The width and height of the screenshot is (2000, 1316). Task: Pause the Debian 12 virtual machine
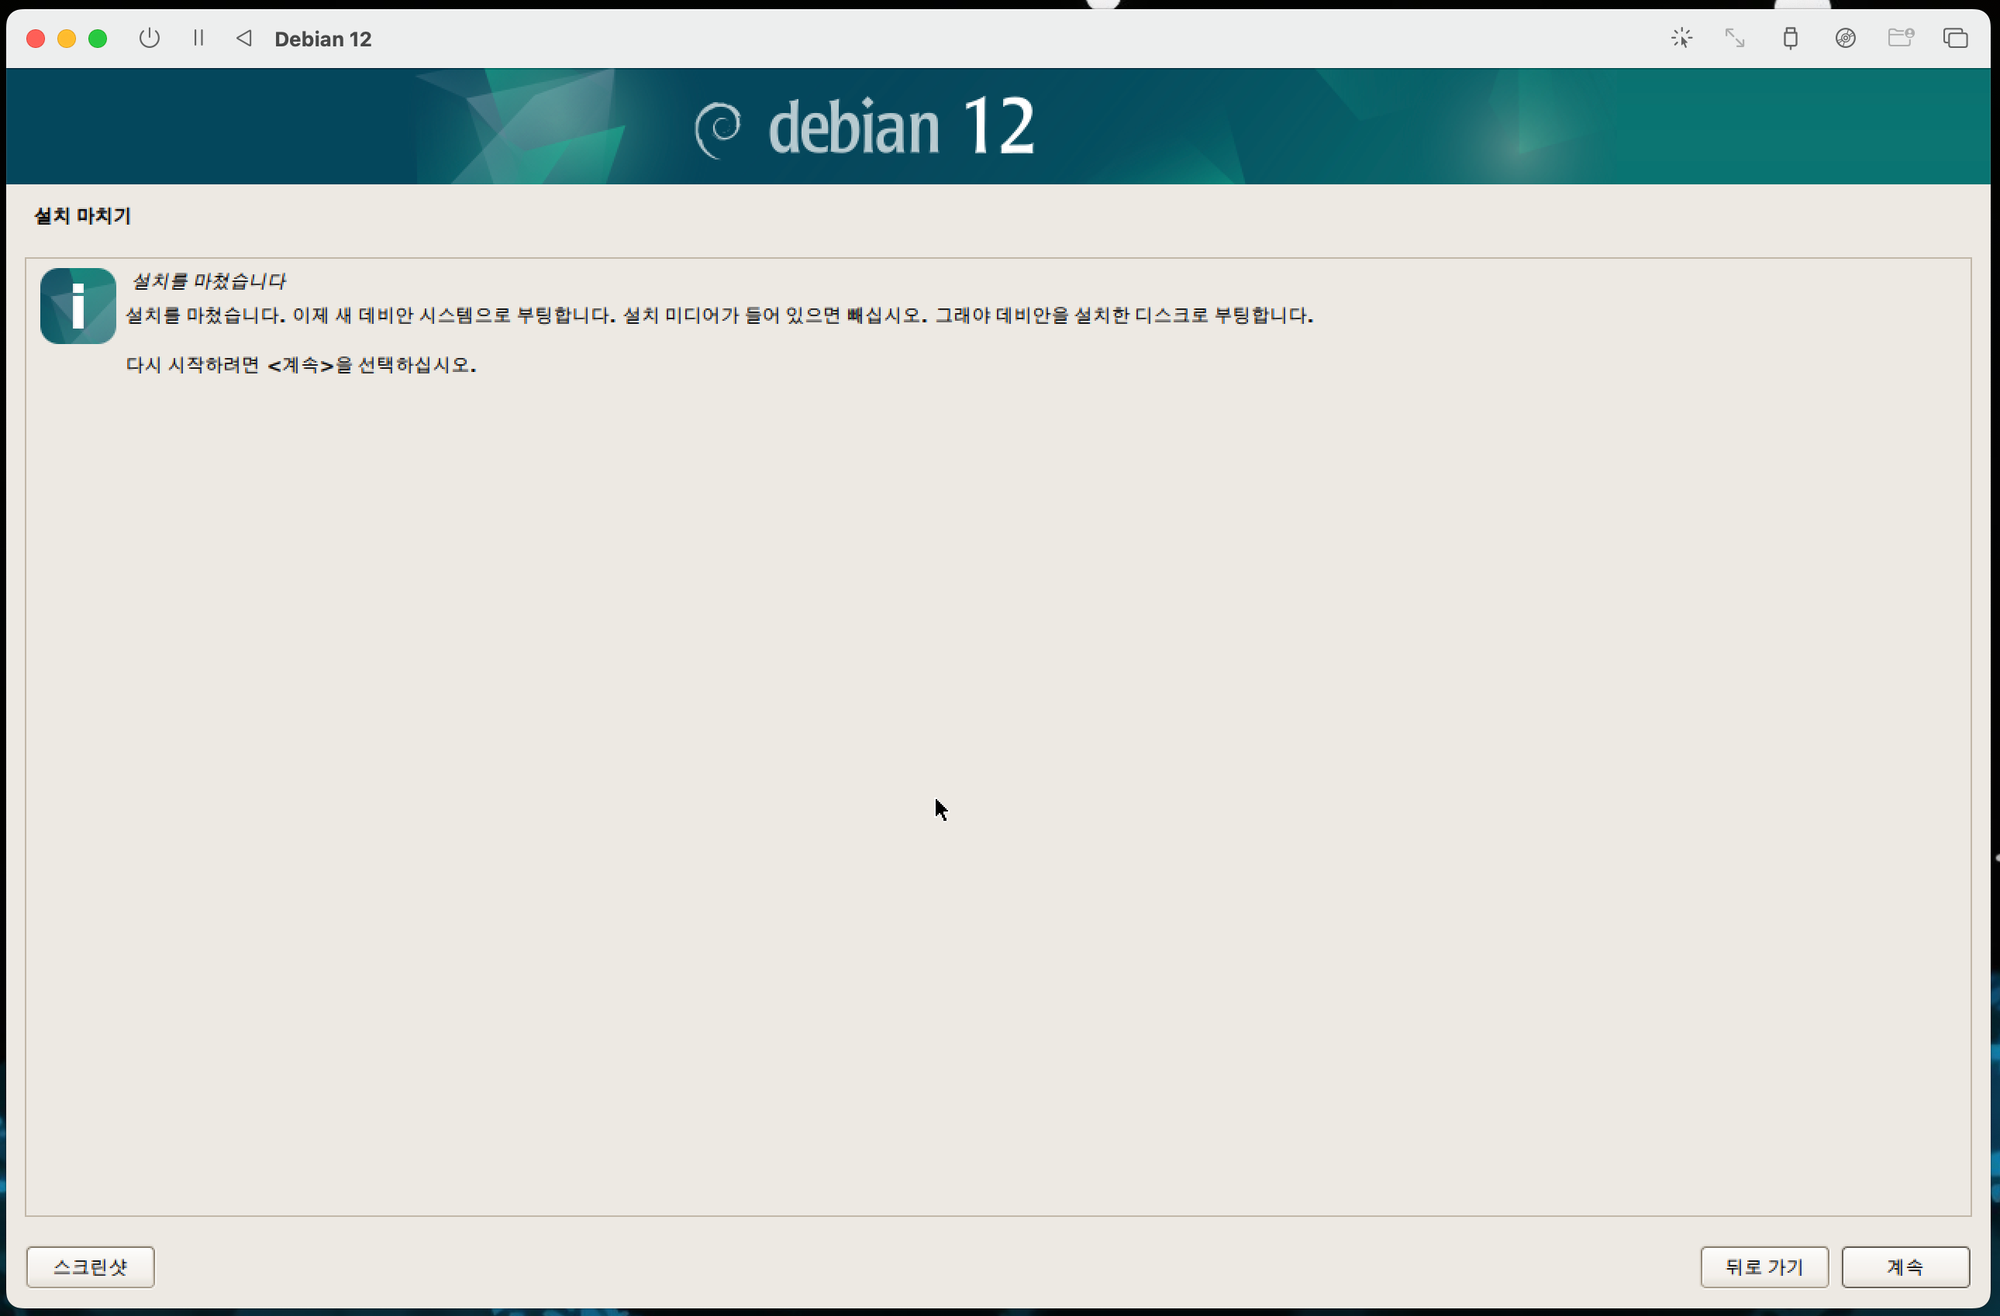198,38
